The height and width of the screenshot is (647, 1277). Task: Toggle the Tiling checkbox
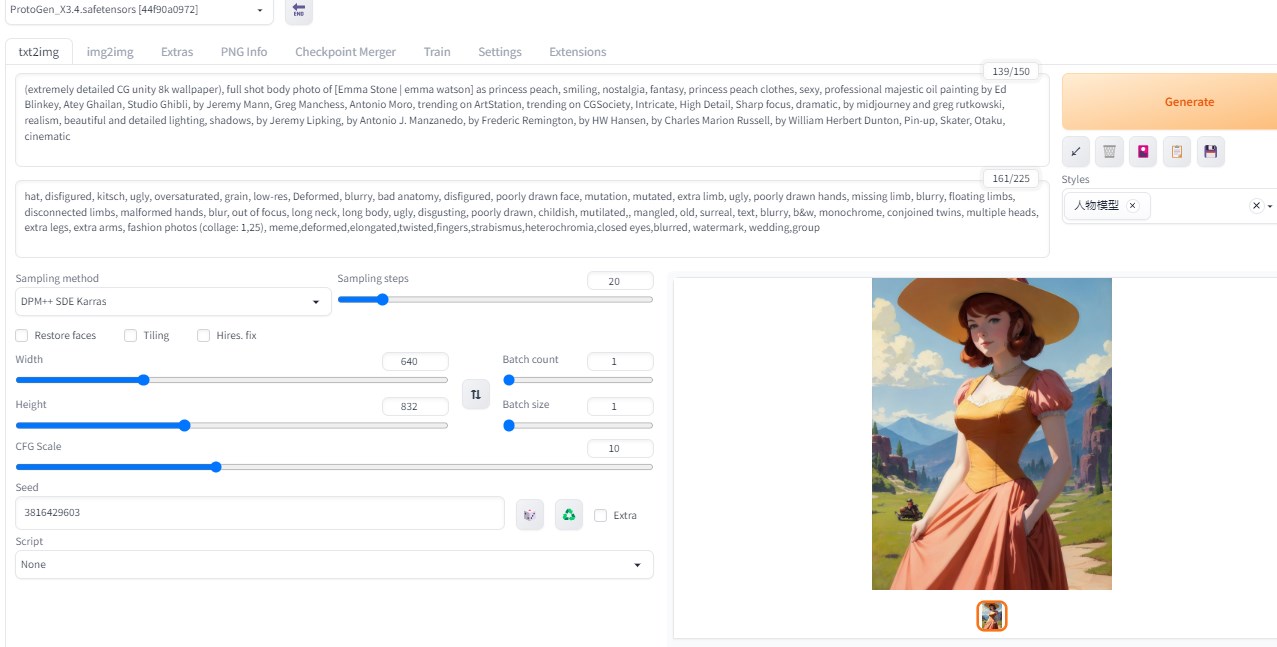point(130,336)
